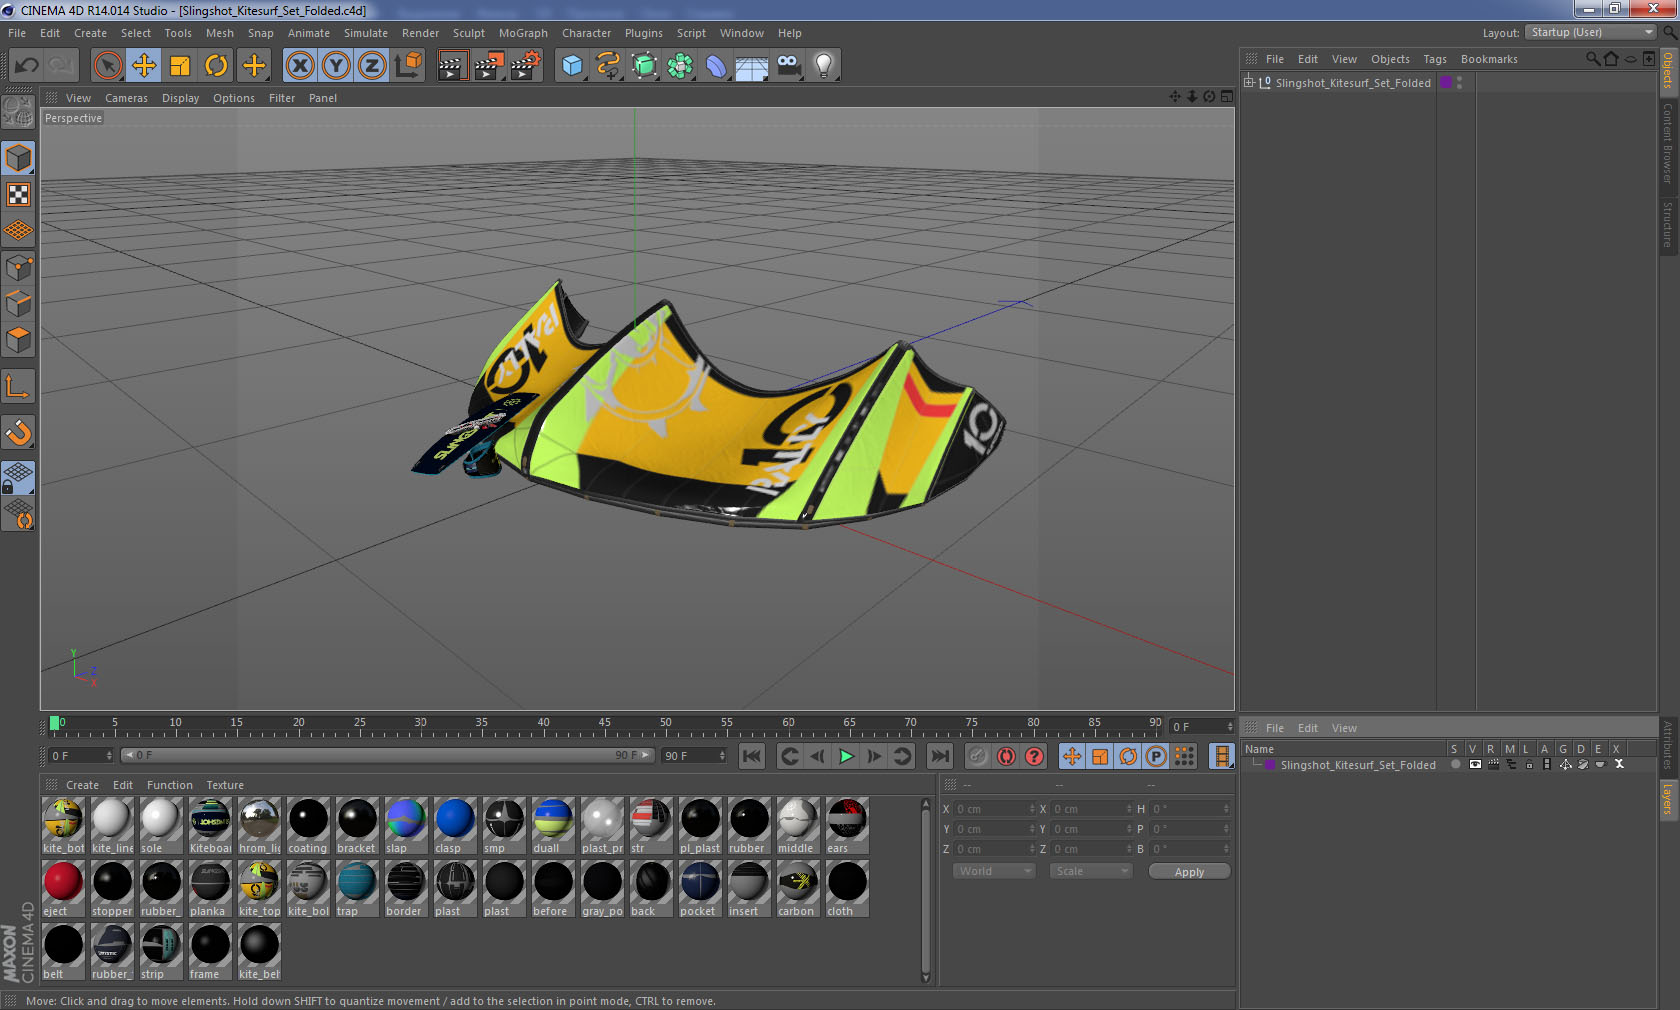Open the Mesh menu
Viewport: 1680px width, 1010px height.
tap(220, 33)
